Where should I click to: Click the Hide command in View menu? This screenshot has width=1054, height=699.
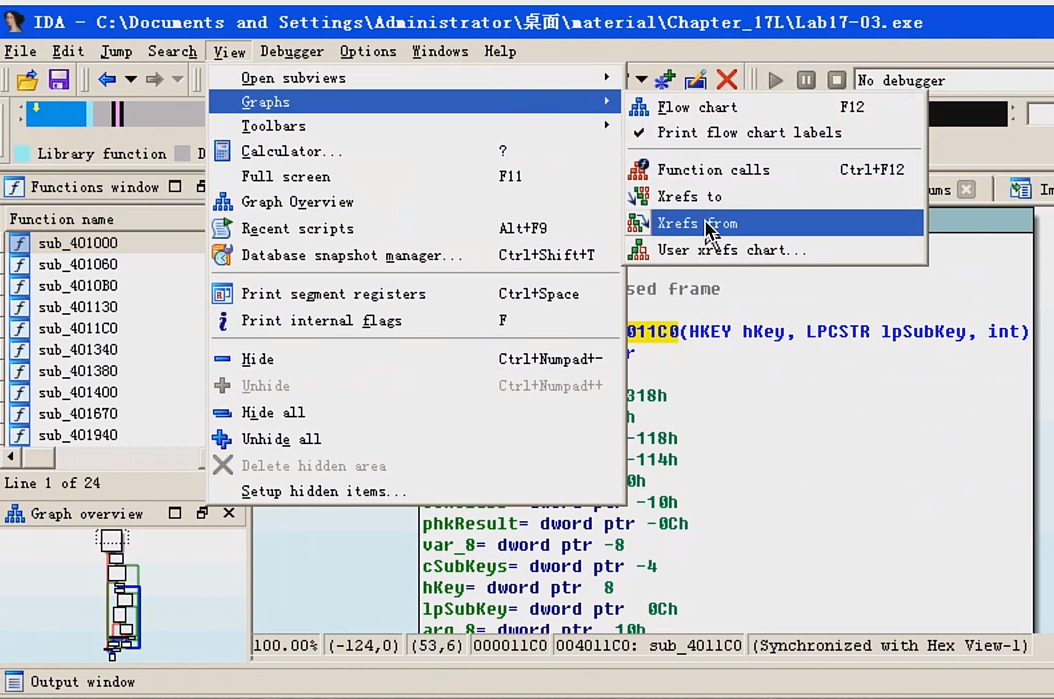coord(258,358)
